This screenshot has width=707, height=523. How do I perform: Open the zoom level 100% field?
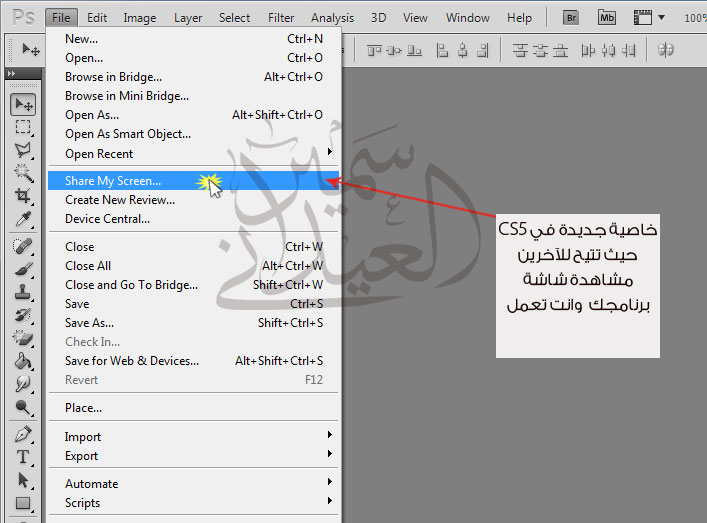click(x=695, y=18)
